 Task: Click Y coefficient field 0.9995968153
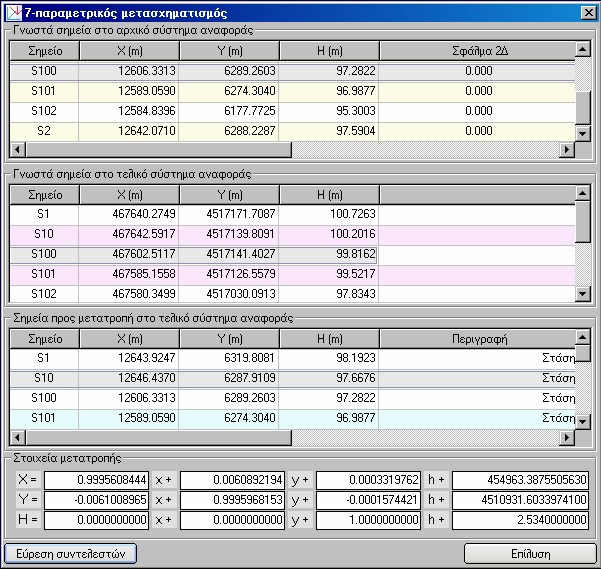pos(233,500)
